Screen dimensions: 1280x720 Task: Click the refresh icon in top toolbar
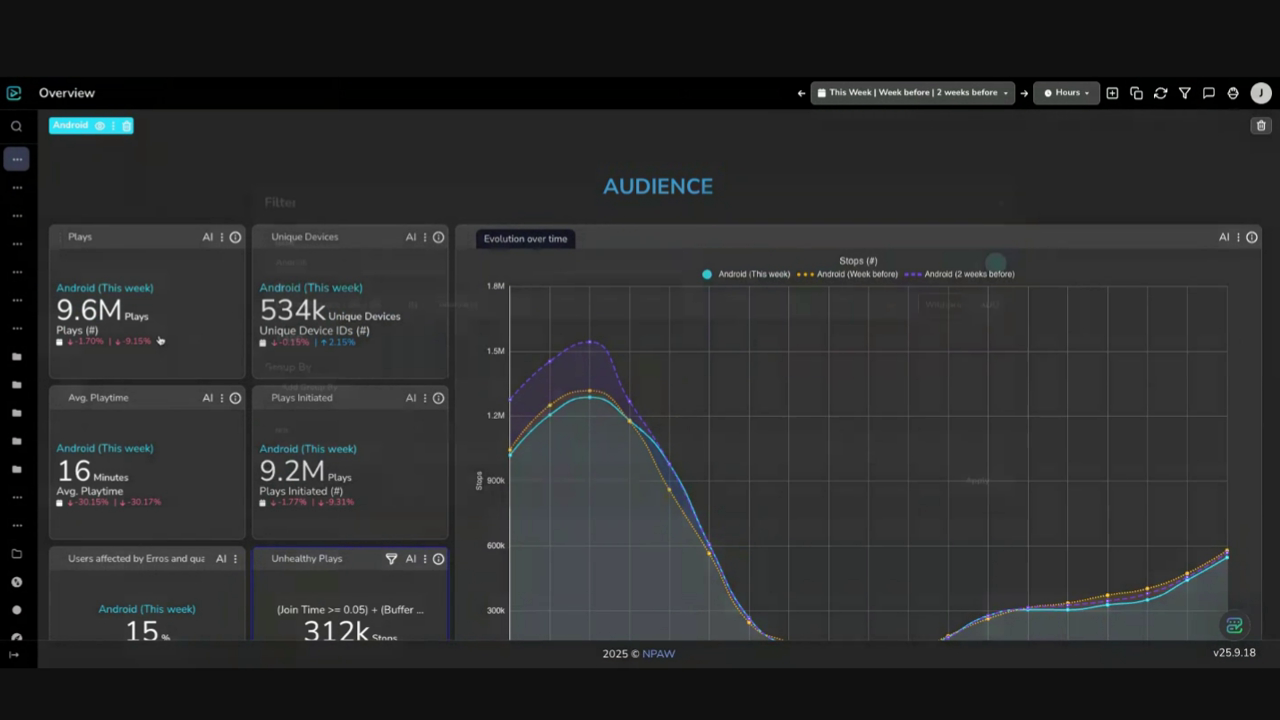[x=1160, y=93]
